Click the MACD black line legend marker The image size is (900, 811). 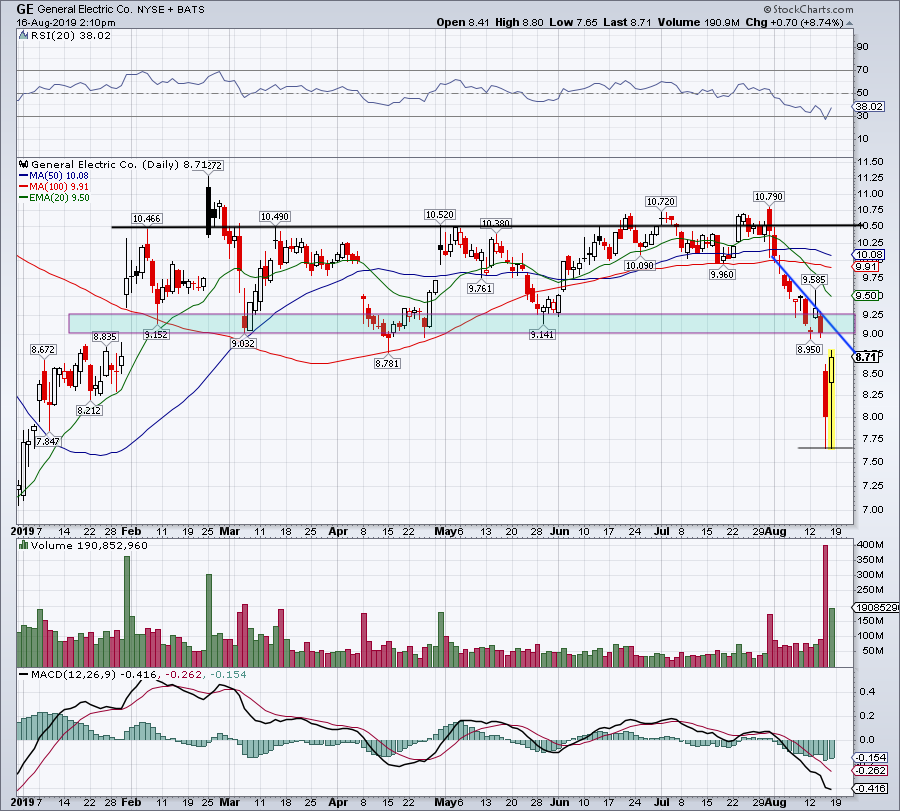(x=24, y=675)
